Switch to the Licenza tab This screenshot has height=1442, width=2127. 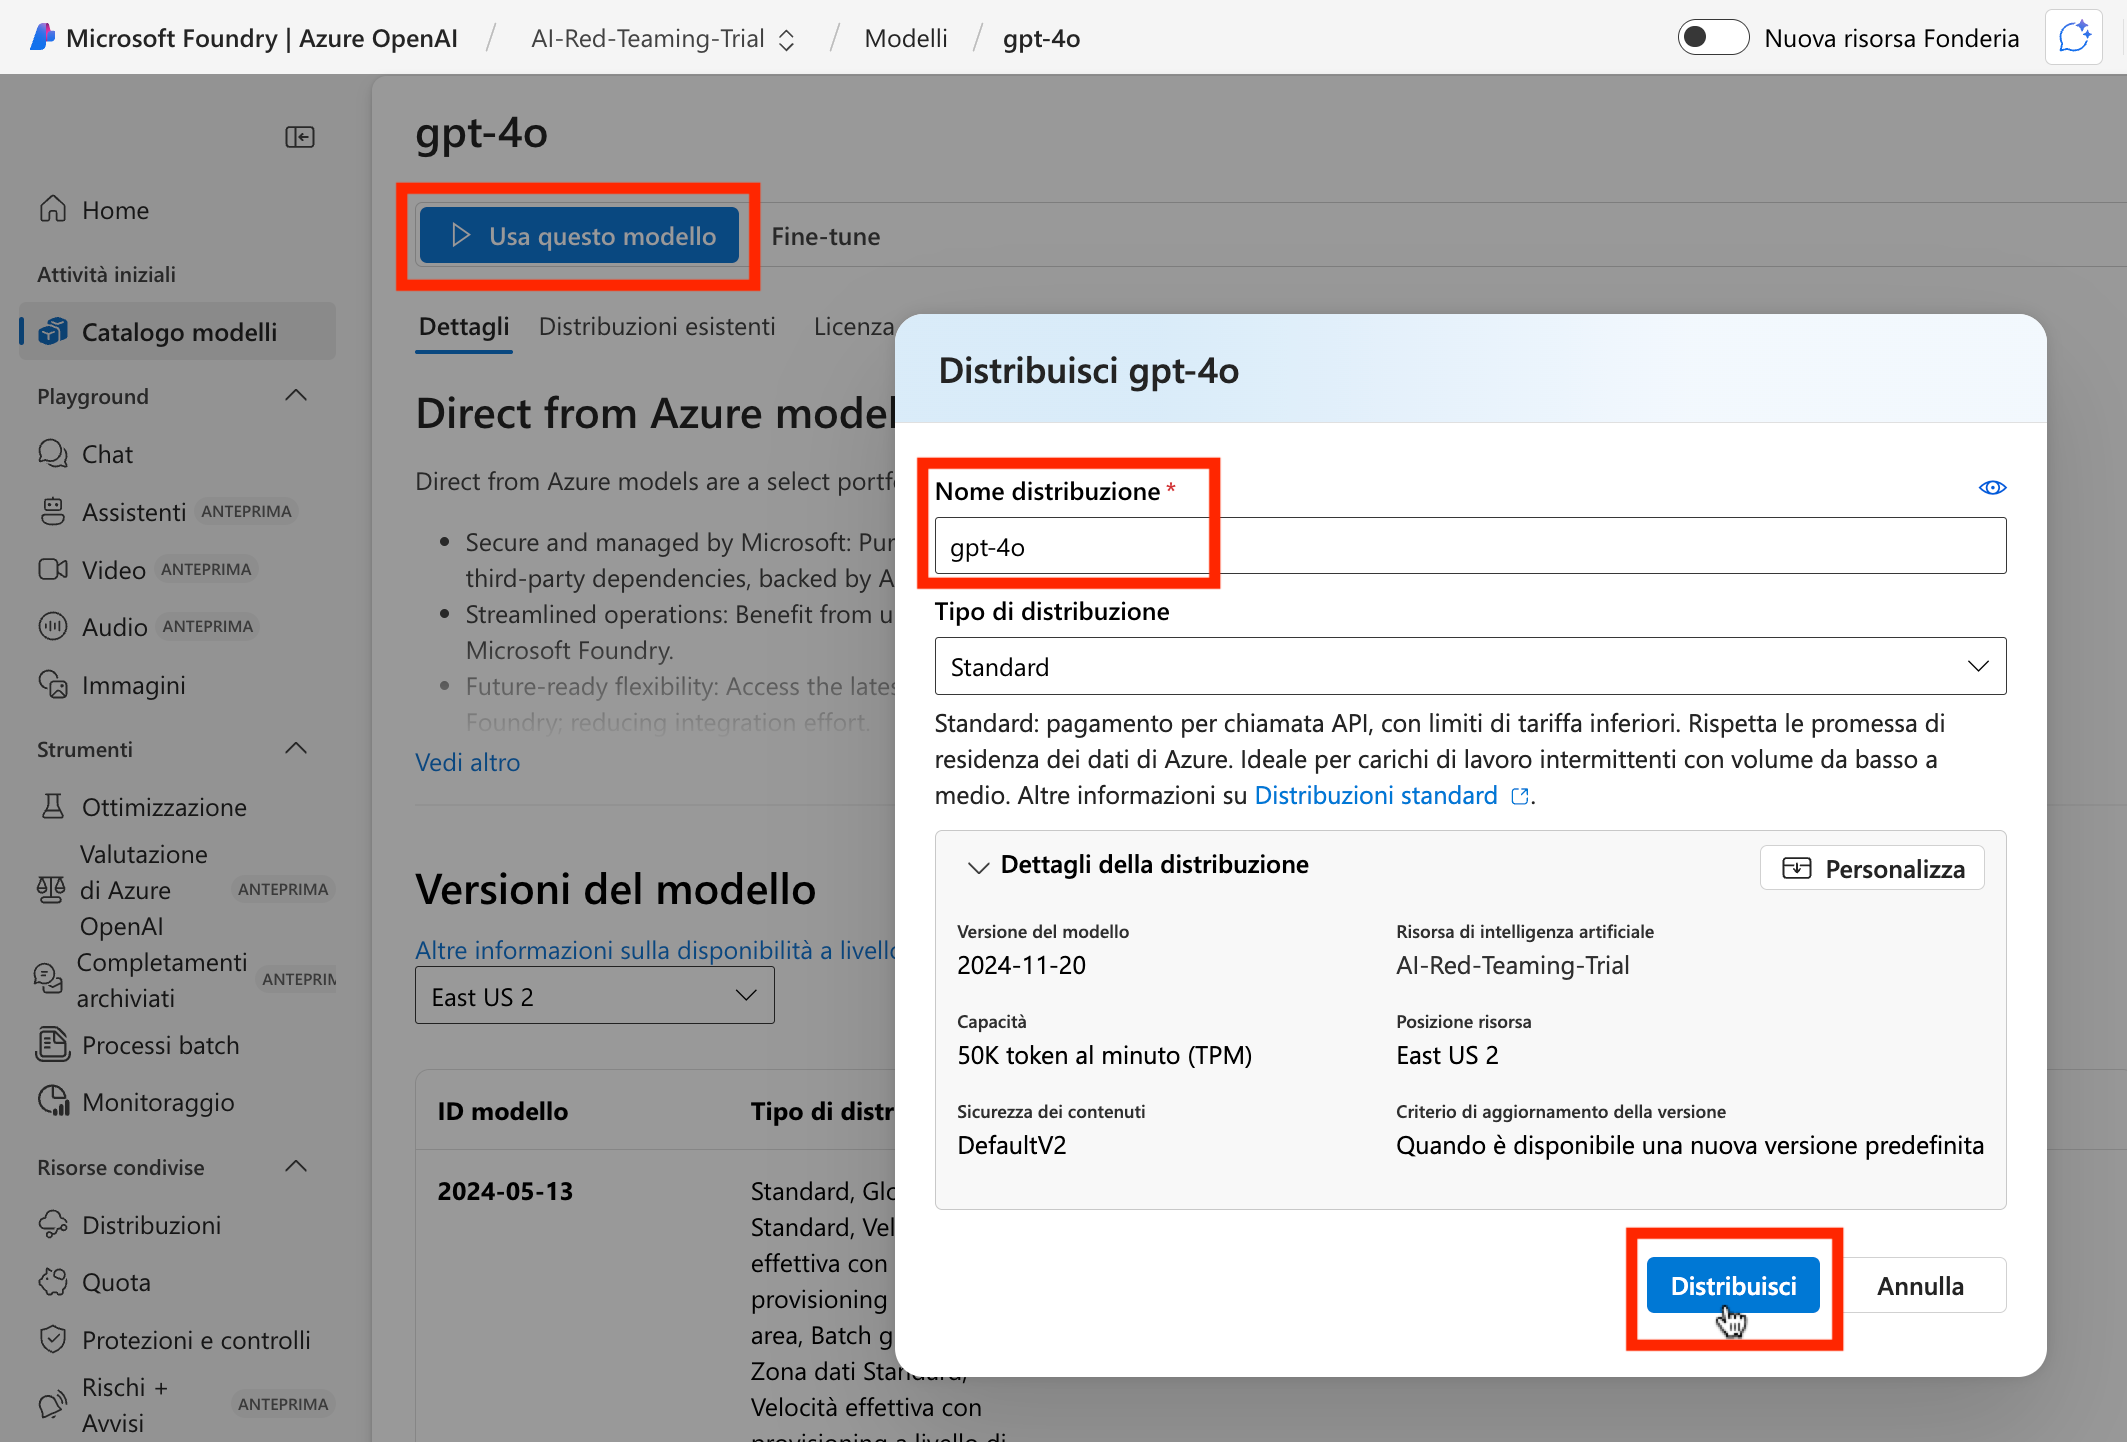(x=853, y=327)
